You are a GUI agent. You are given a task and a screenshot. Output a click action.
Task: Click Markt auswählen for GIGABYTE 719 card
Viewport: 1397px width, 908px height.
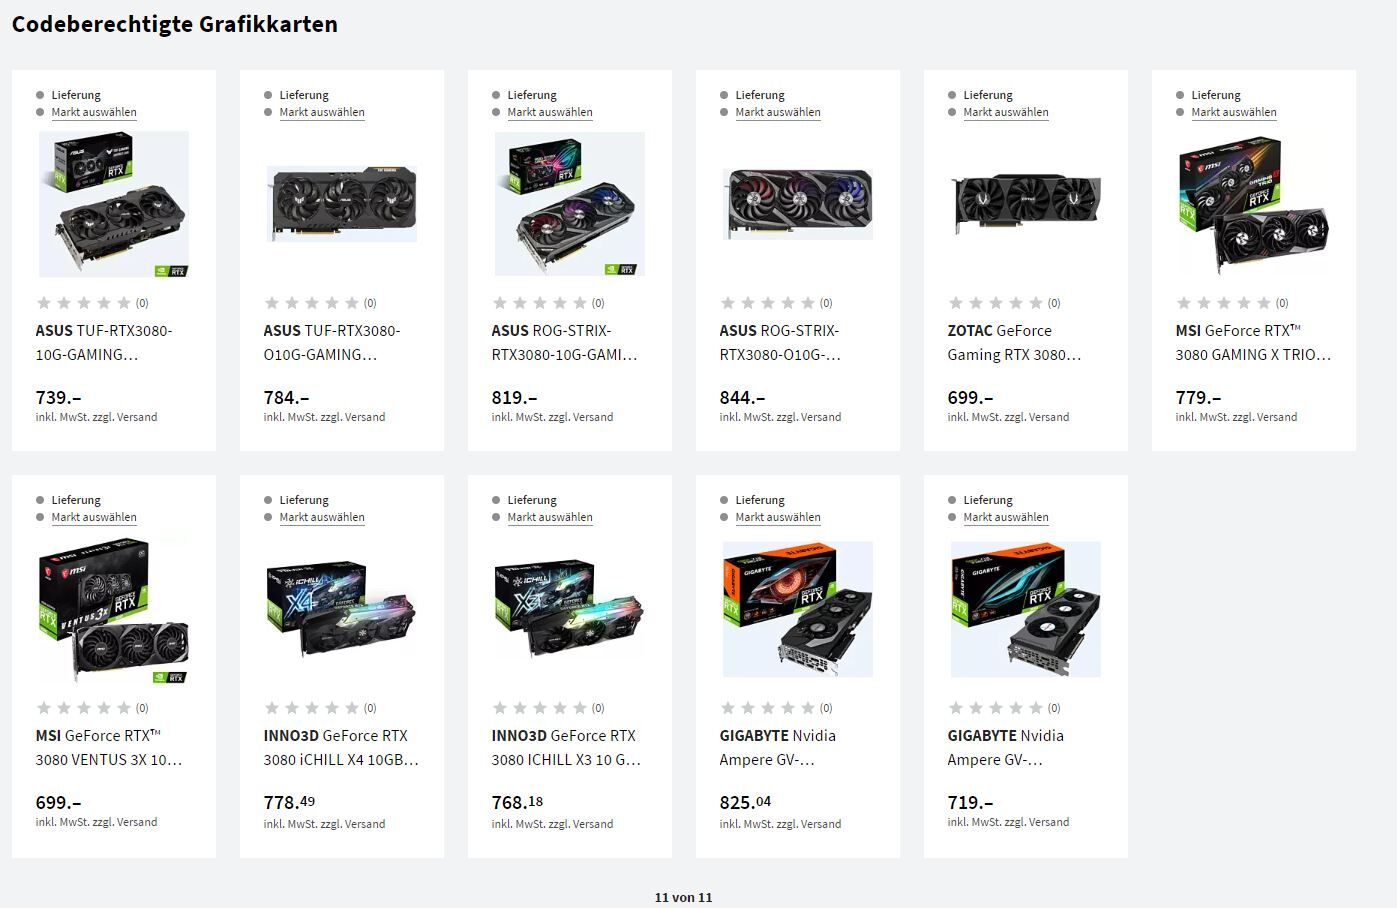pos(1006,517)
